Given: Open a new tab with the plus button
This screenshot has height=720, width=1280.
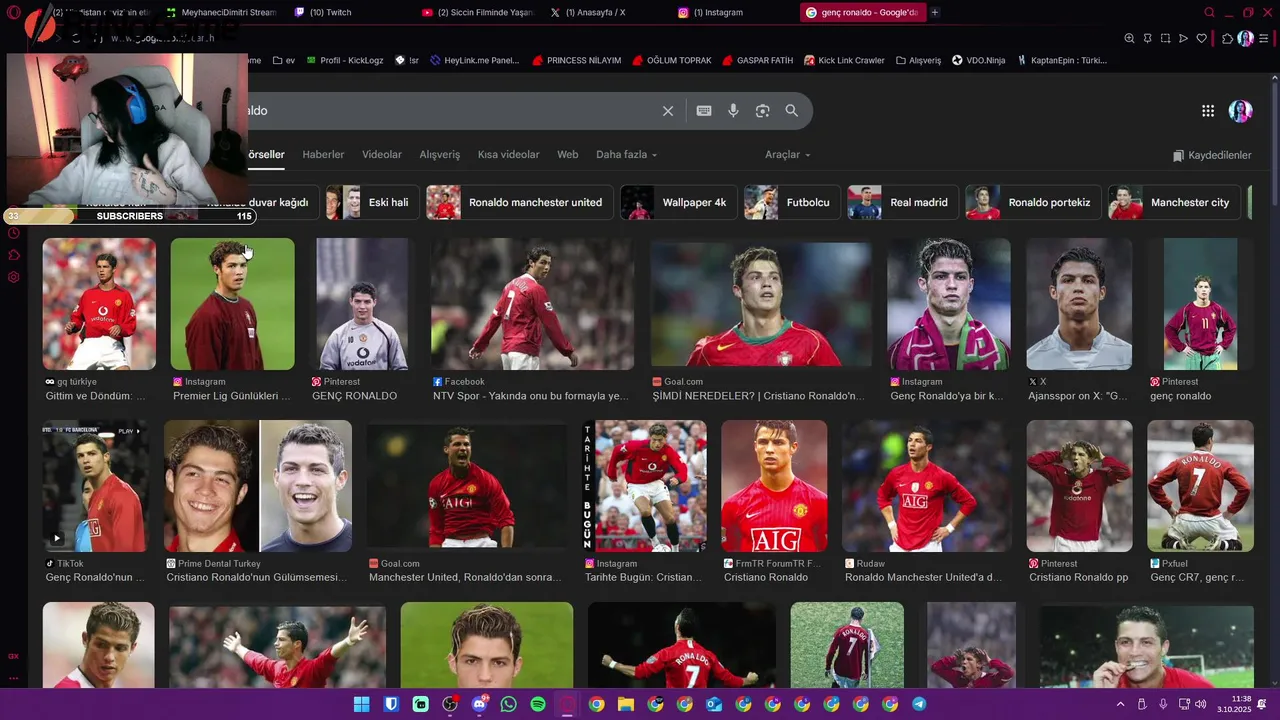Looking at the screenshot, I should pyautogui.click(x=935, y=13).
